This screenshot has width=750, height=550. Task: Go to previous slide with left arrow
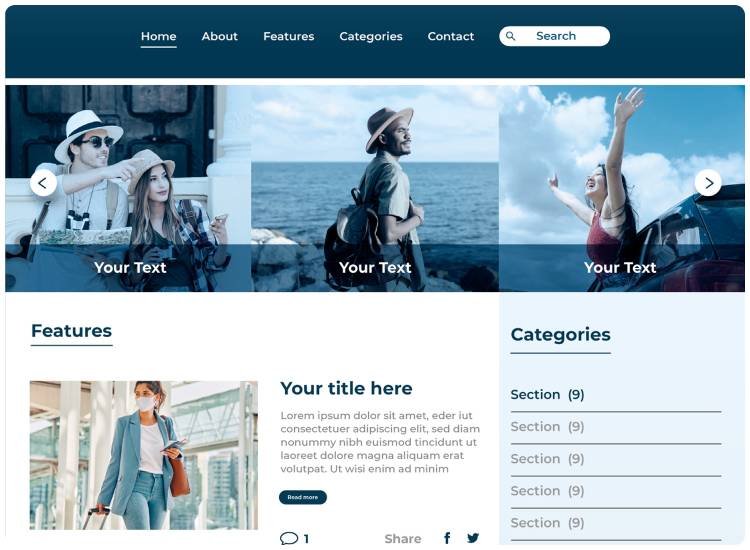(43, 183)
